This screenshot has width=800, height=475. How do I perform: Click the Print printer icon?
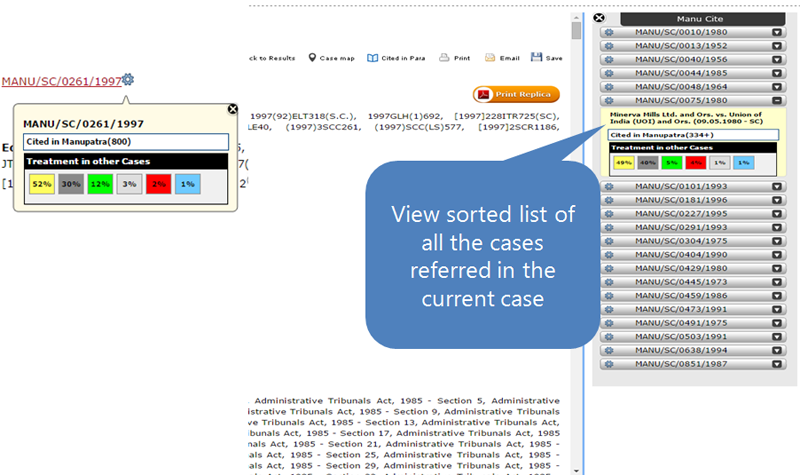[443, 58]
